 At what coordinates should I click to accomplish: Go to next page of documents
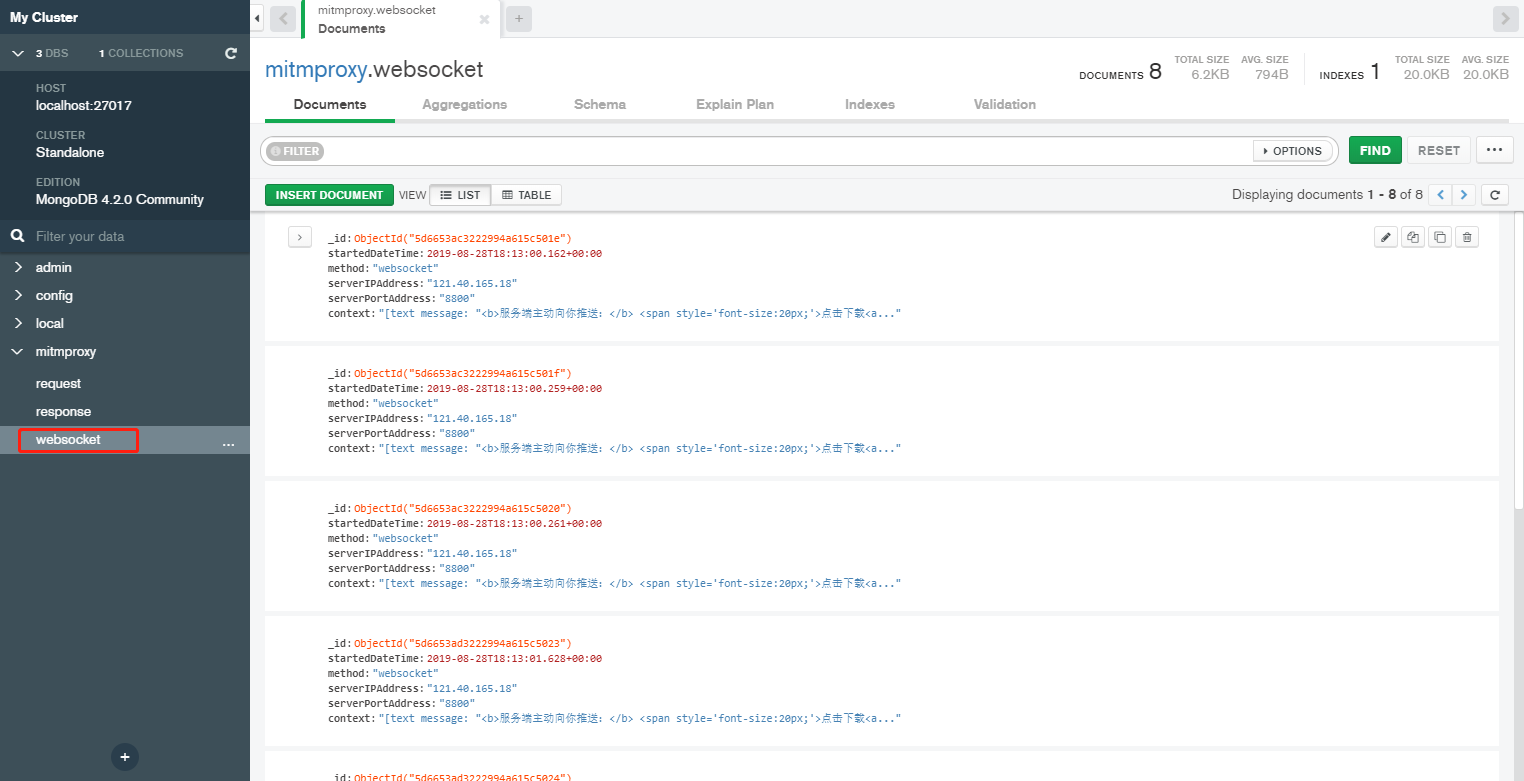pos(1464,195)
